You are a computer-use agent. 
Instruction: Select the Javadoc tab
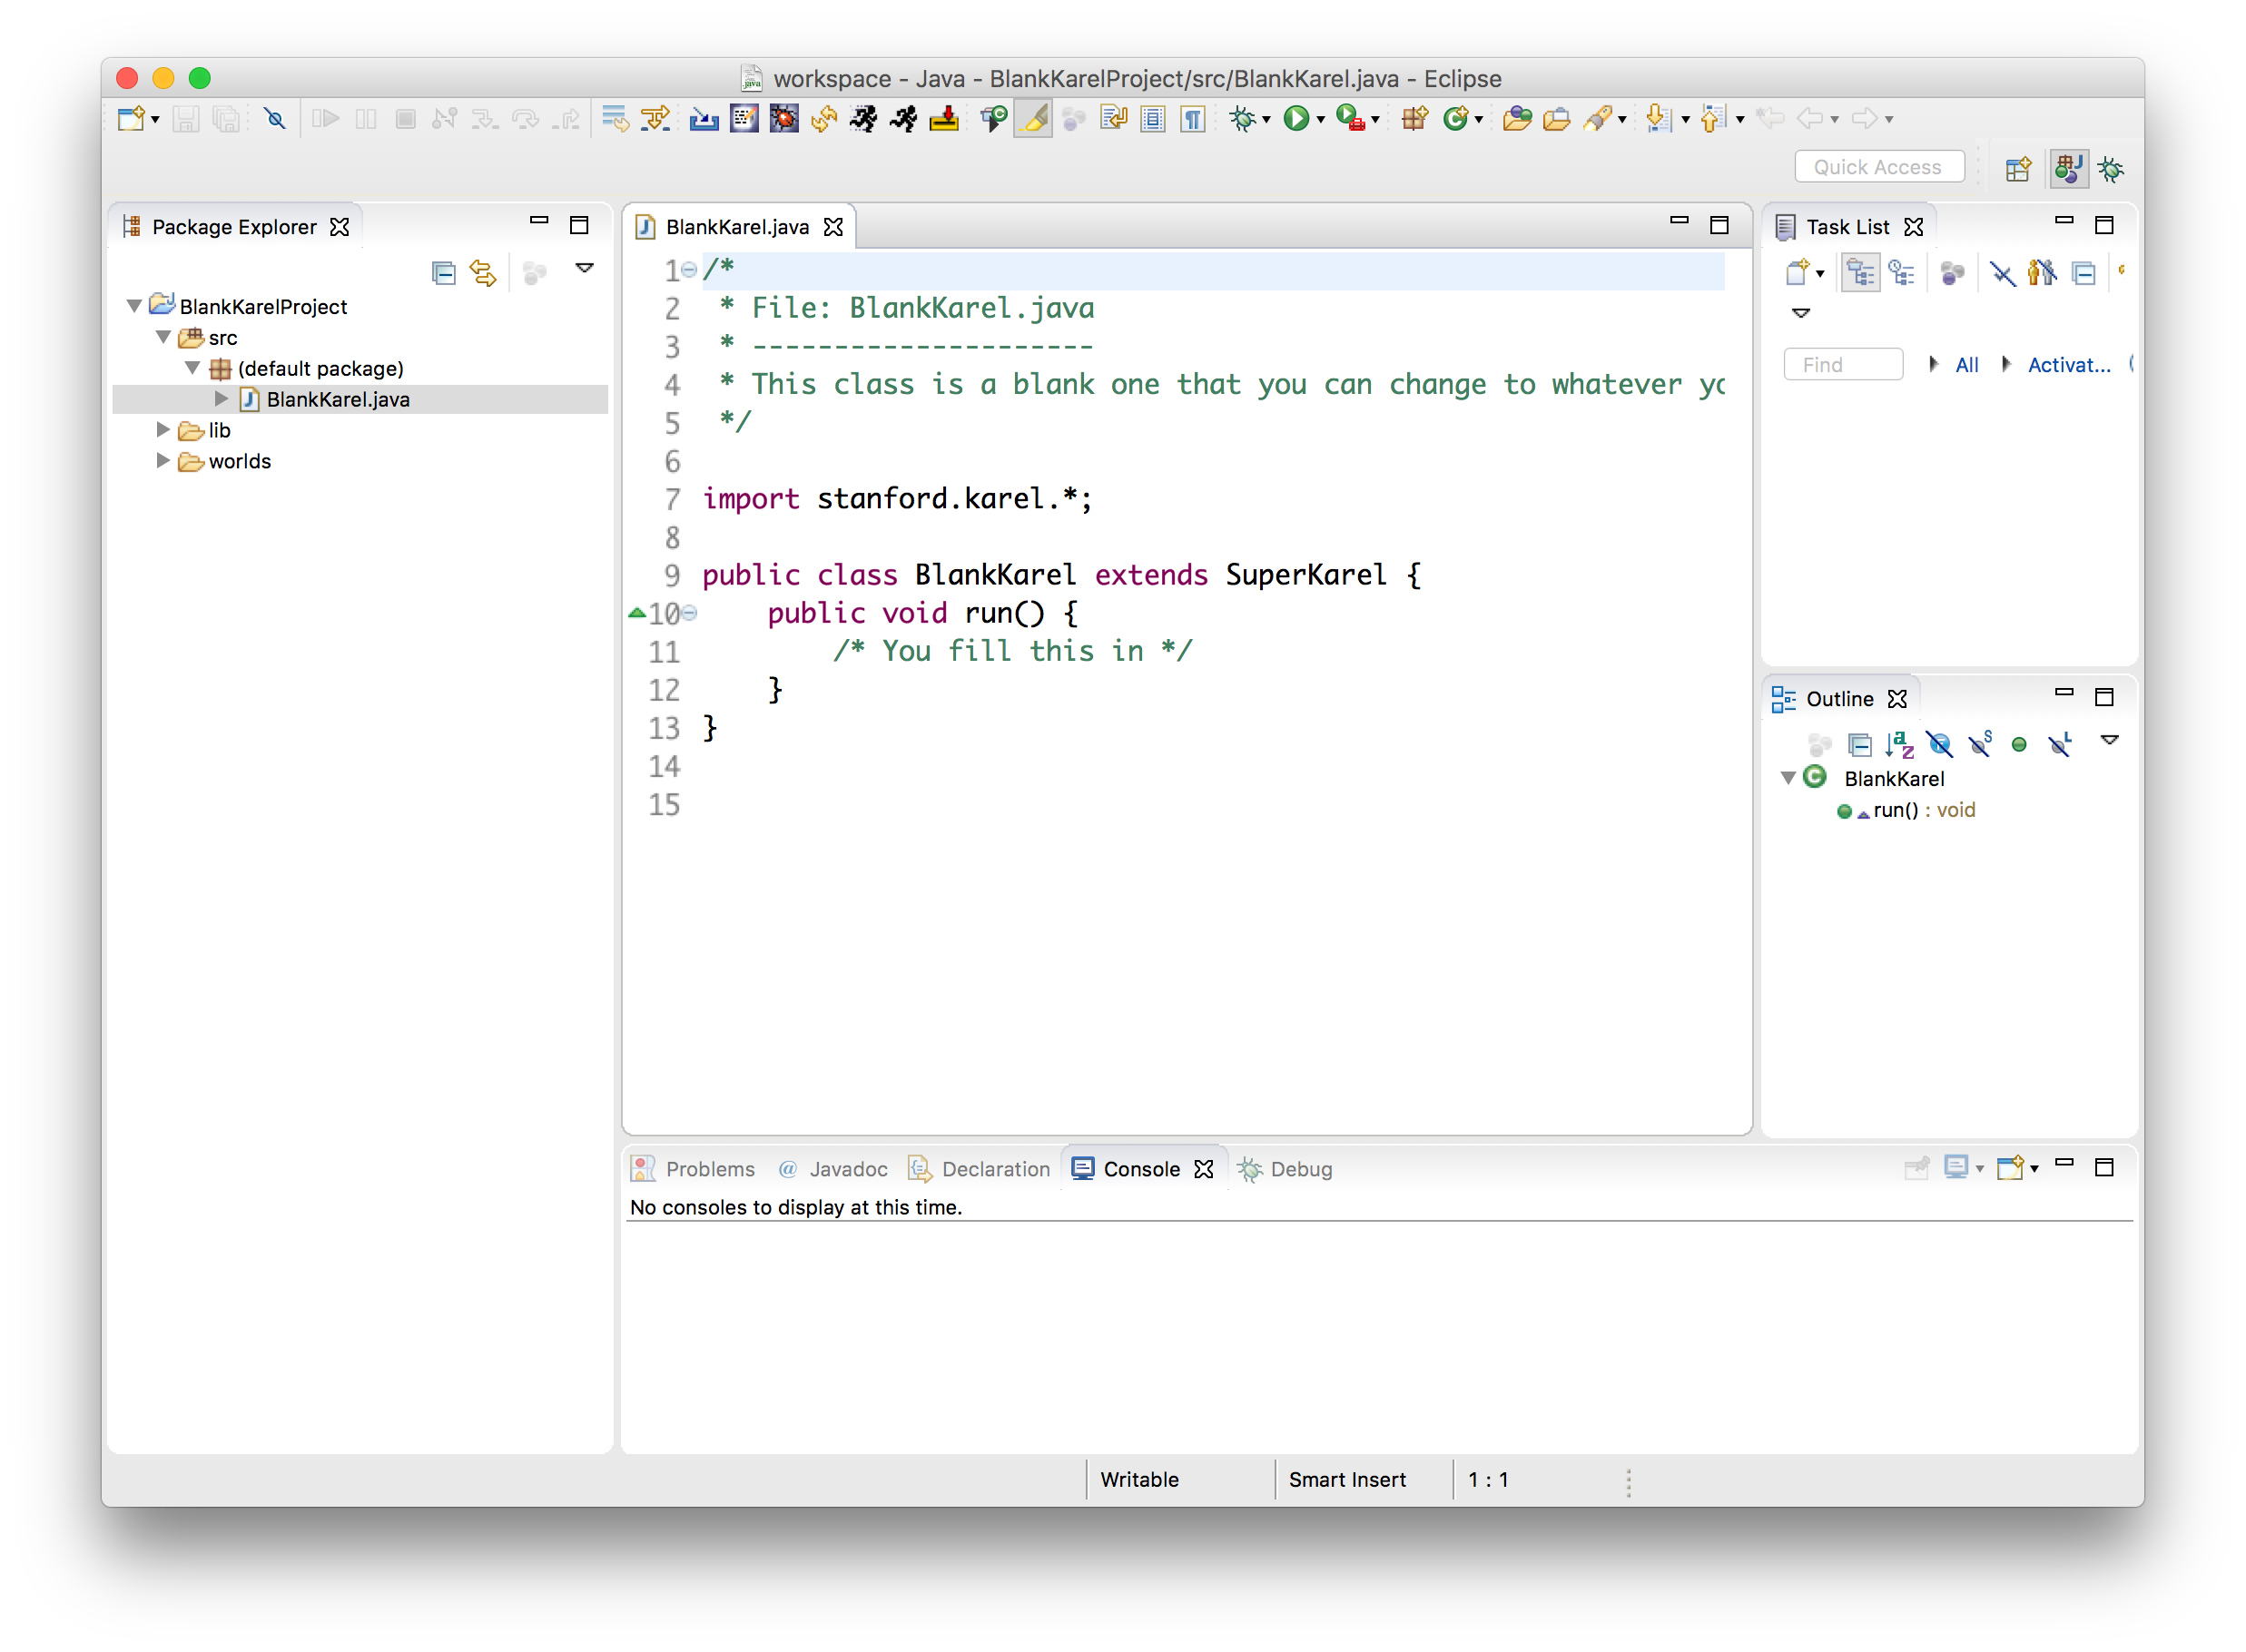click(833, 1168)
